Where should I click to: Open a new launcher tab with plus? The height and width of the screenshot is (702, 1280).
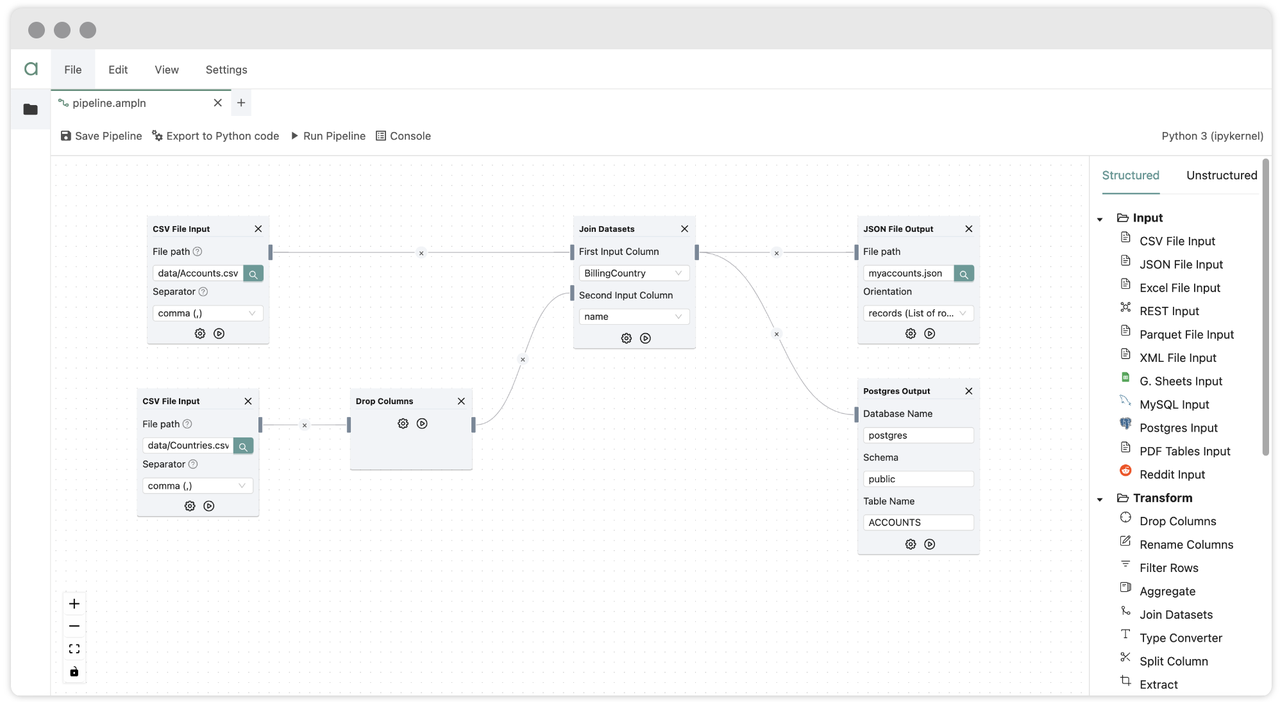pos(241,103)
